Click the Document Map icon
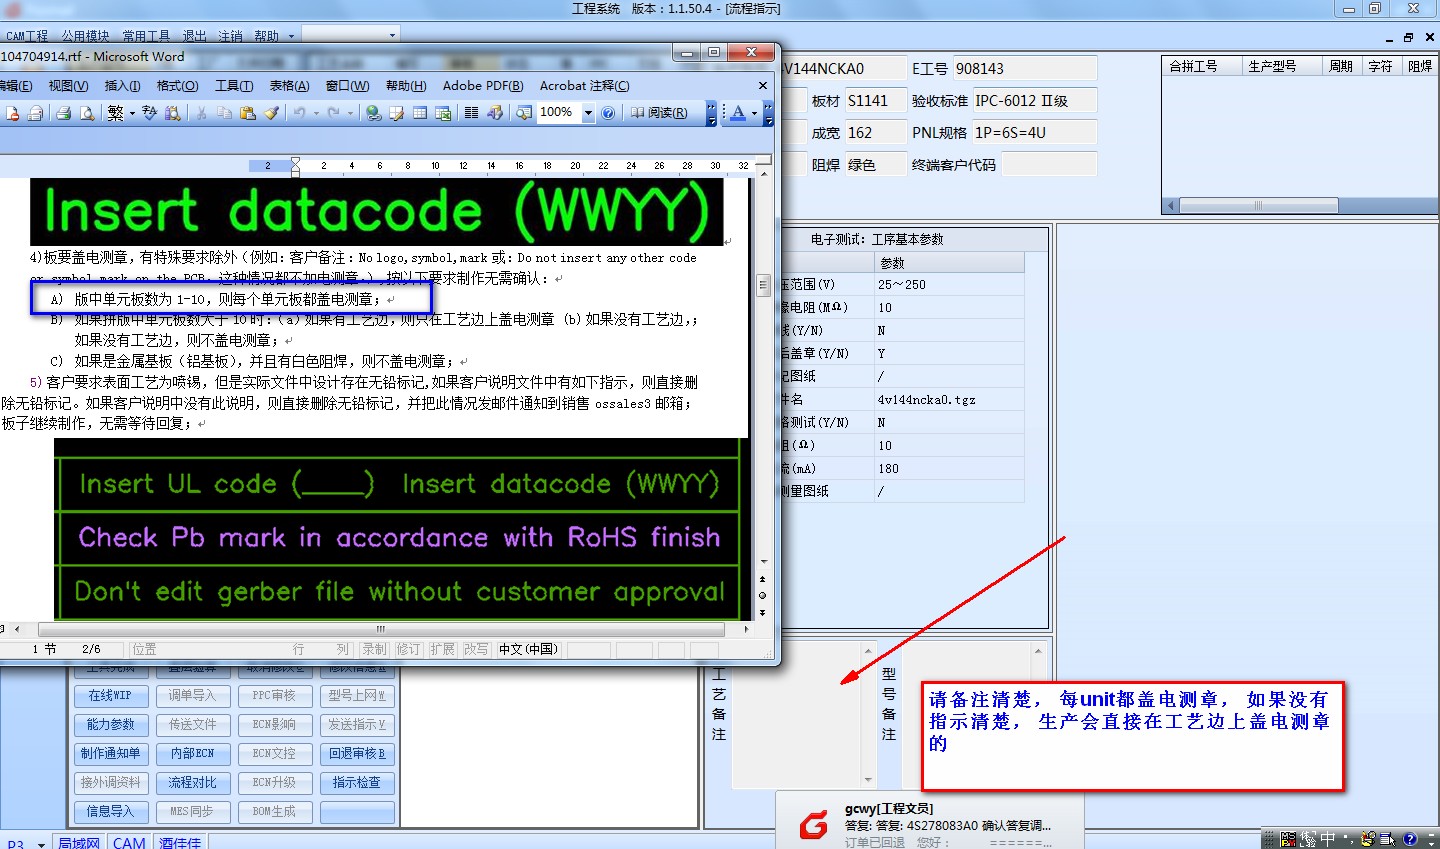The height and width of the screenshot is (849, 1440). (523, 113)
